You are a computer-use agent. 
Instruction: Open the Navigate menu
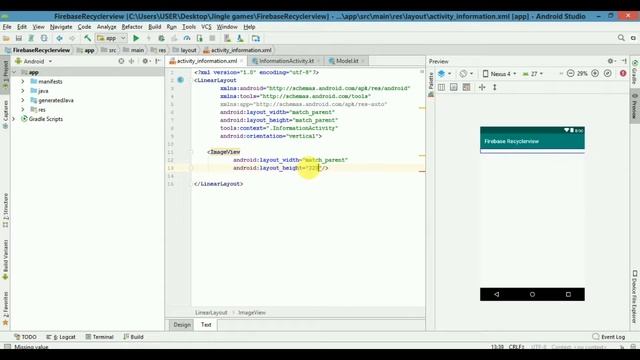click(61, 27)
